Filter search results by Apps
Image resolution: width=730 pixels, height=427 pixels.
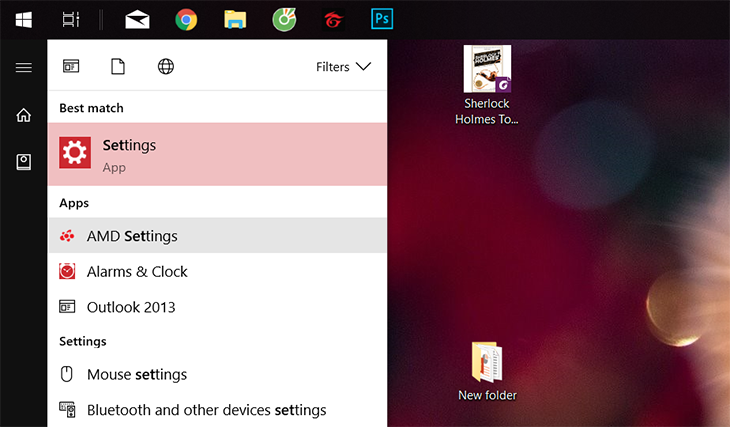point(71,66)
